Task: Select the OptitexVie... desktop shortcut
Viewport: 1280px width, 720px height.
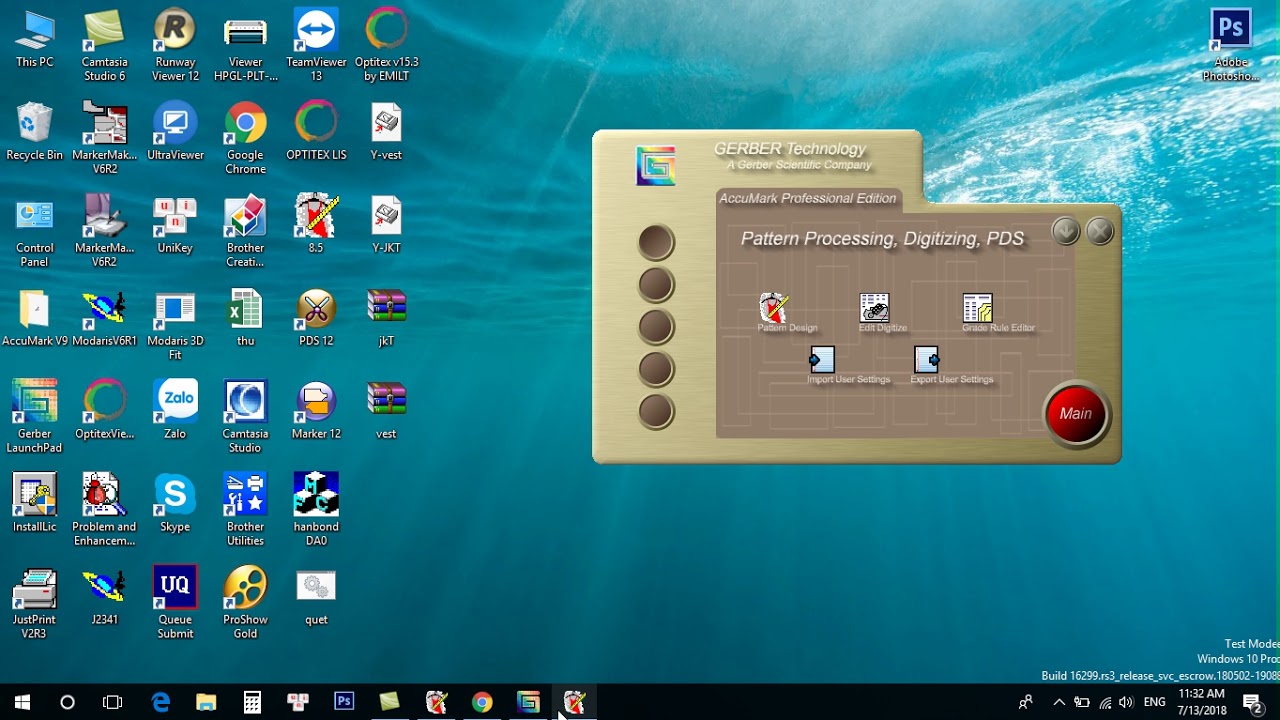Action: [x=105, y=410]
